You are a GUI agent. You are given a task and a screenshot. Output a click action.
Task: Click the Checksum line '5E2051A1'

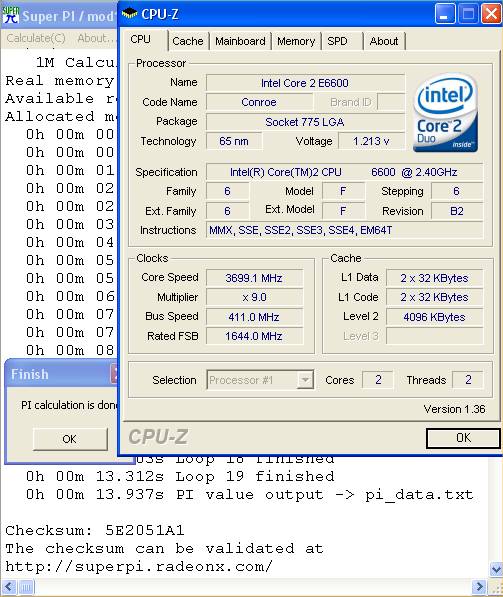coord(95,530)
